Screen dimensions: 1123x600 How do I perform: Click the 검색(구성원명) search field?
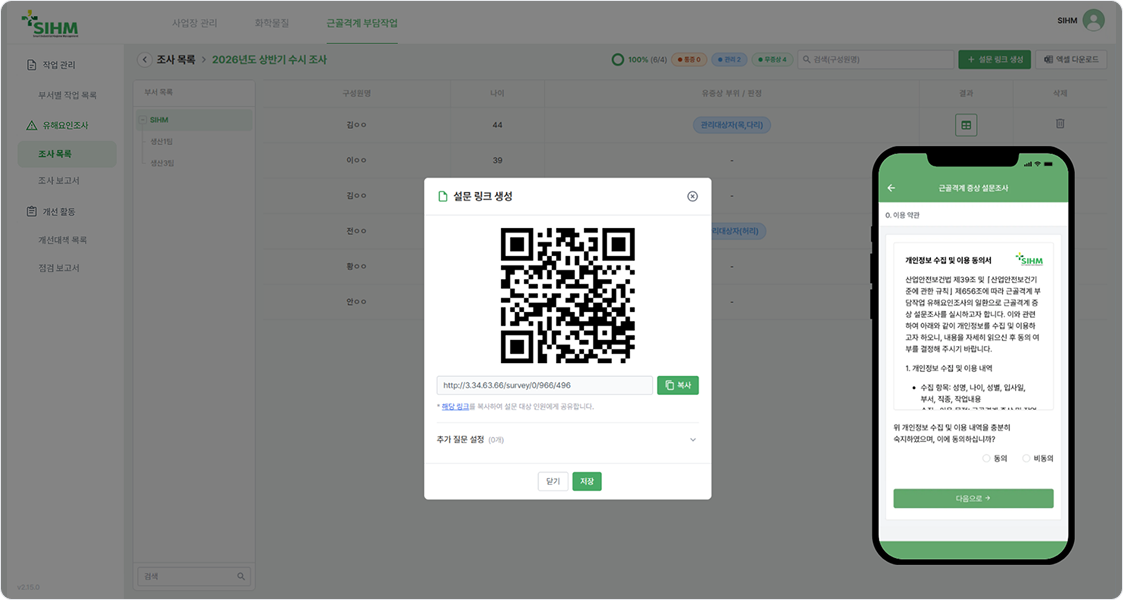(x=875, y=60)
